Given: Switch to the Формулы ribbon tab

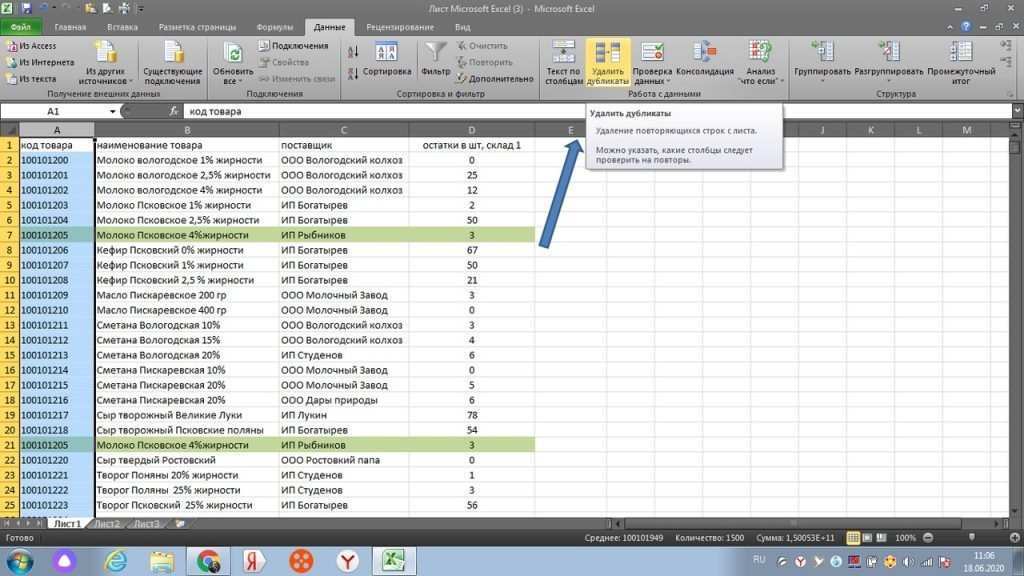Looking at the screenshot, I should (x=277, y=27).
